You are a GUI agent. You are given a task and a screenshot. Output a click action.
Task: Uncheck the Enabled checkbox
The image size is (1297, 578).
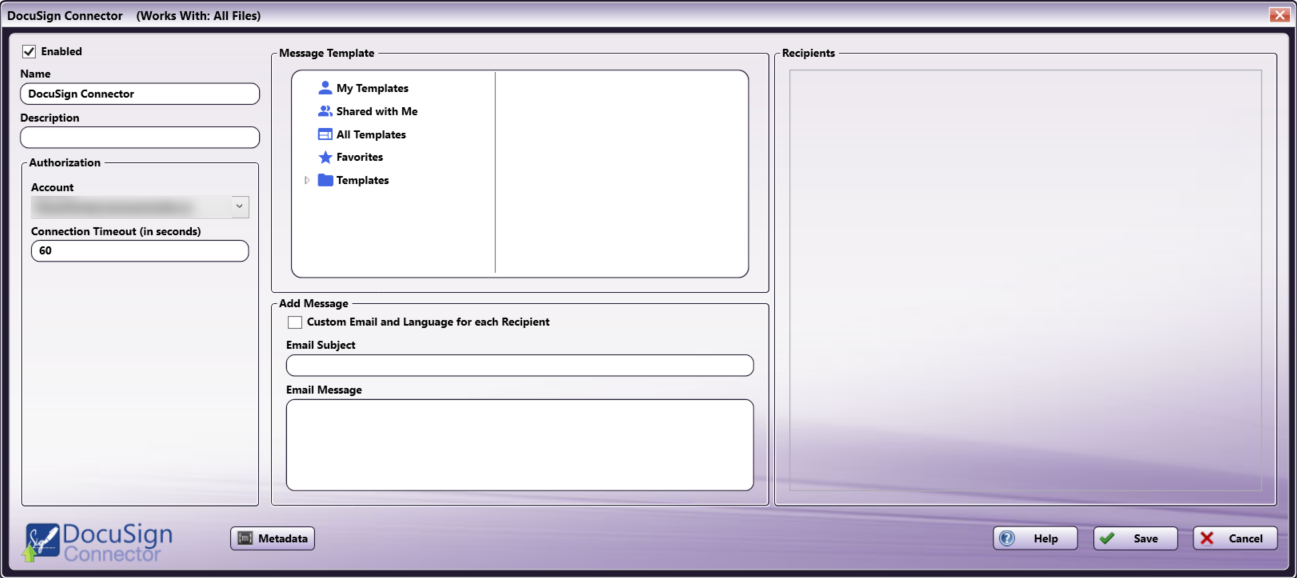(29, 52)
